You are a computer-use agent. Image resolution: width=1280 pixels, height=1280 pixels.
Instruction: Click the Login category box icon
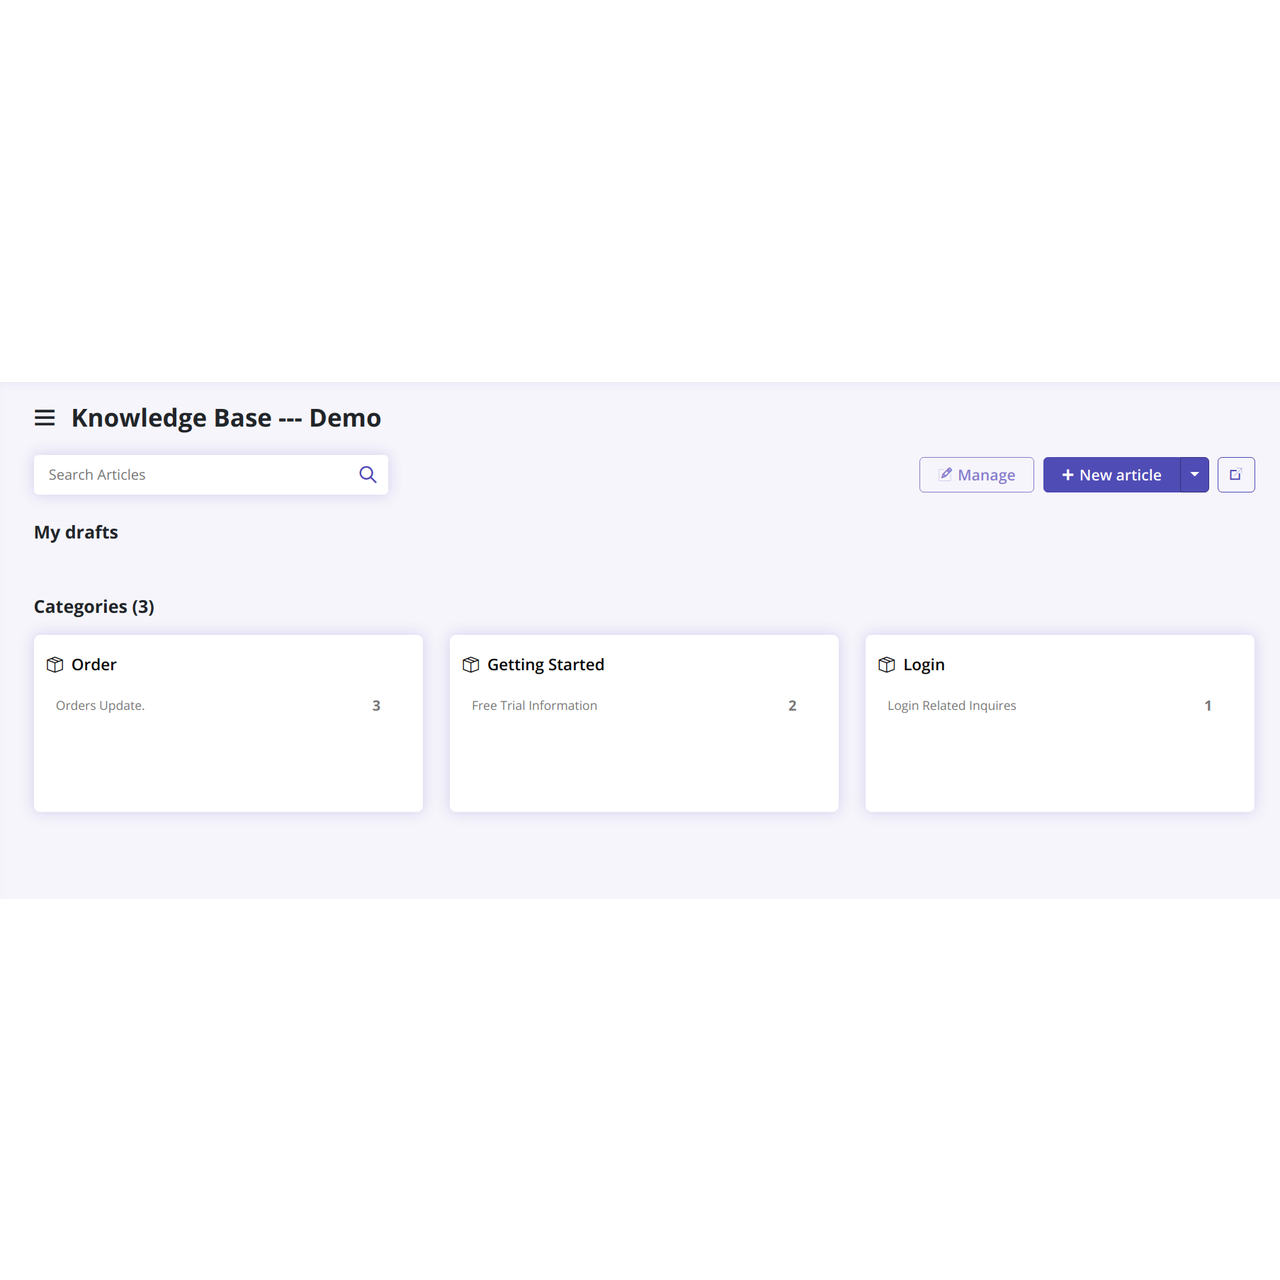[x=887, y=665]
